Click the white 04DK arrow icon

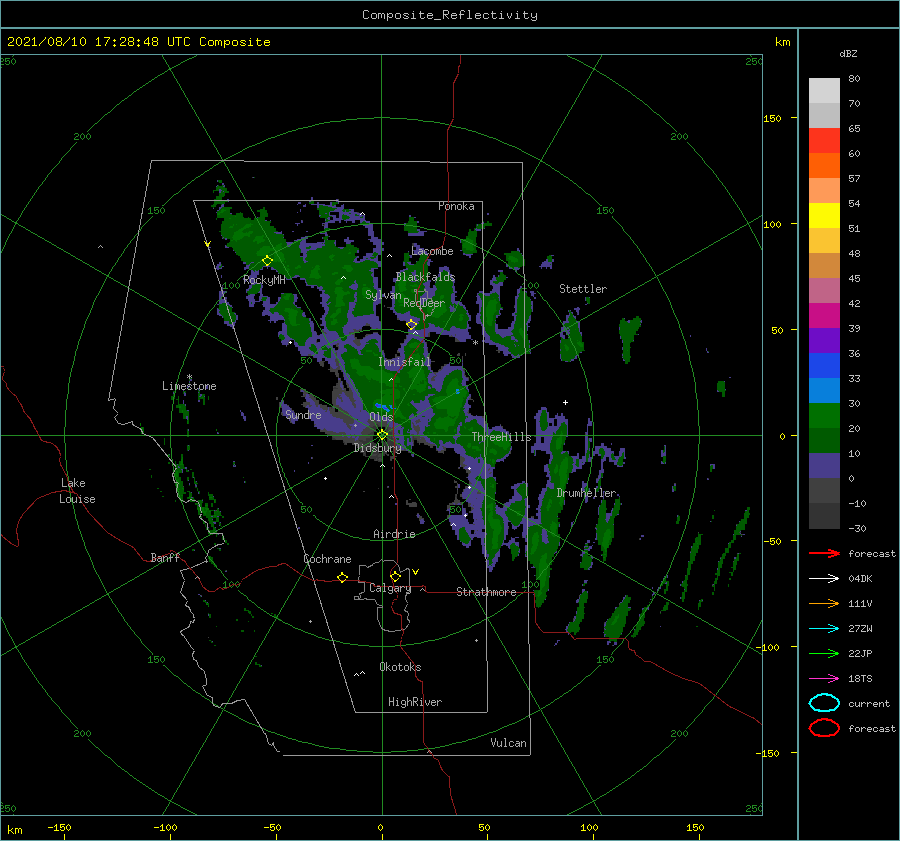click(x=824, y=578)
